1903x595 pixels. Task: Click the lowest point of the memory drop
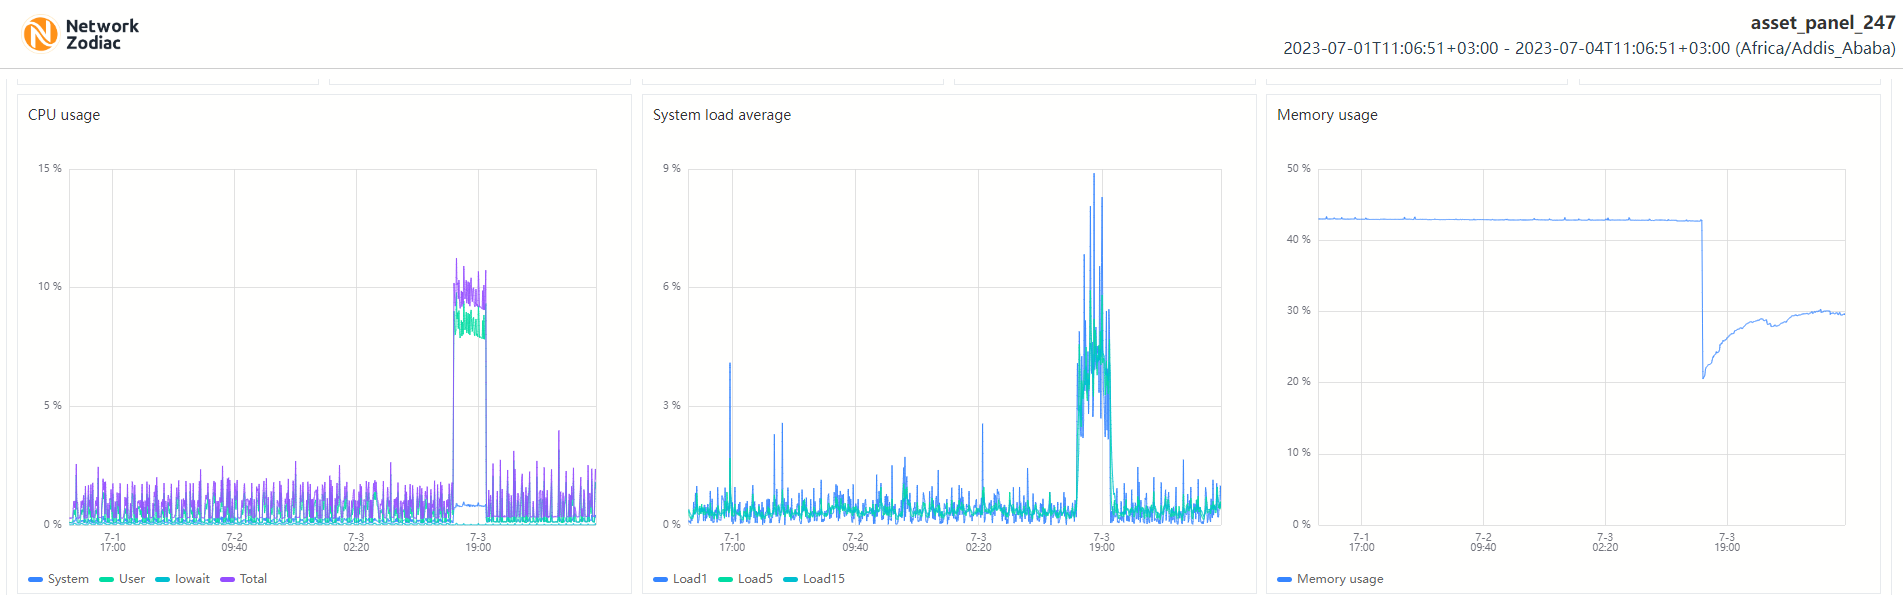(x=1704, y=377)
